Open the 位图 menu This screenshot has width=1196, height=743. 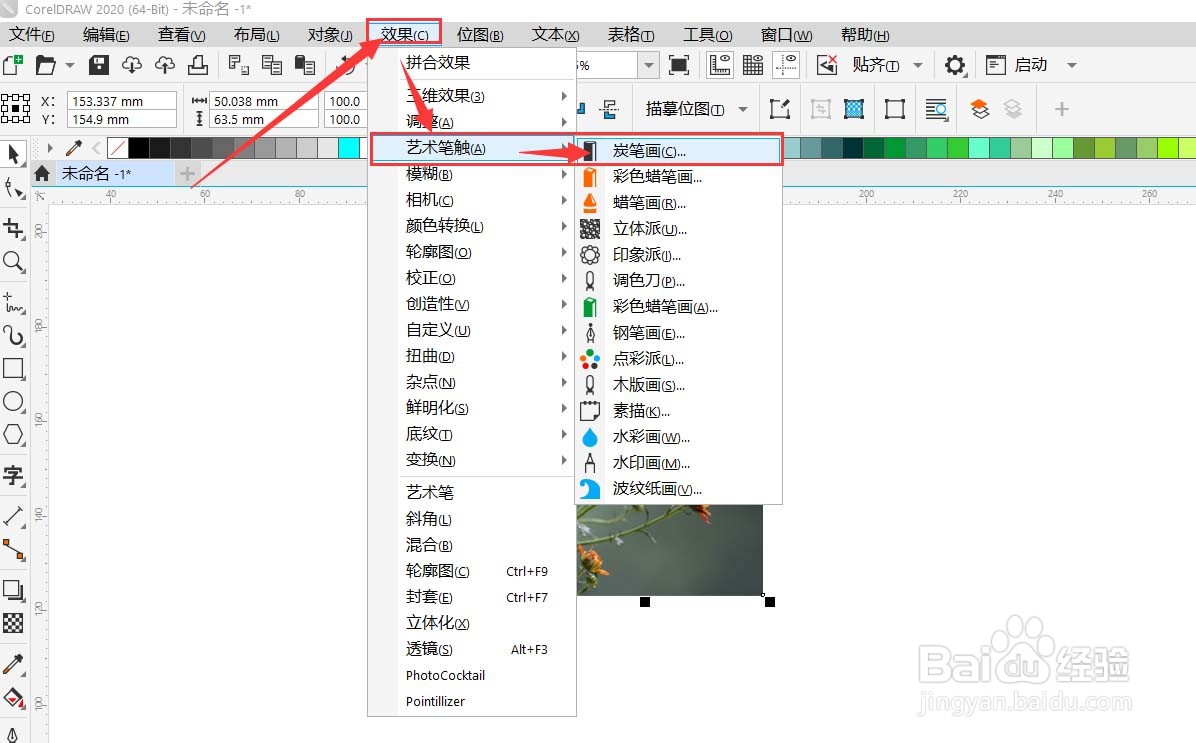coord(480,33)
